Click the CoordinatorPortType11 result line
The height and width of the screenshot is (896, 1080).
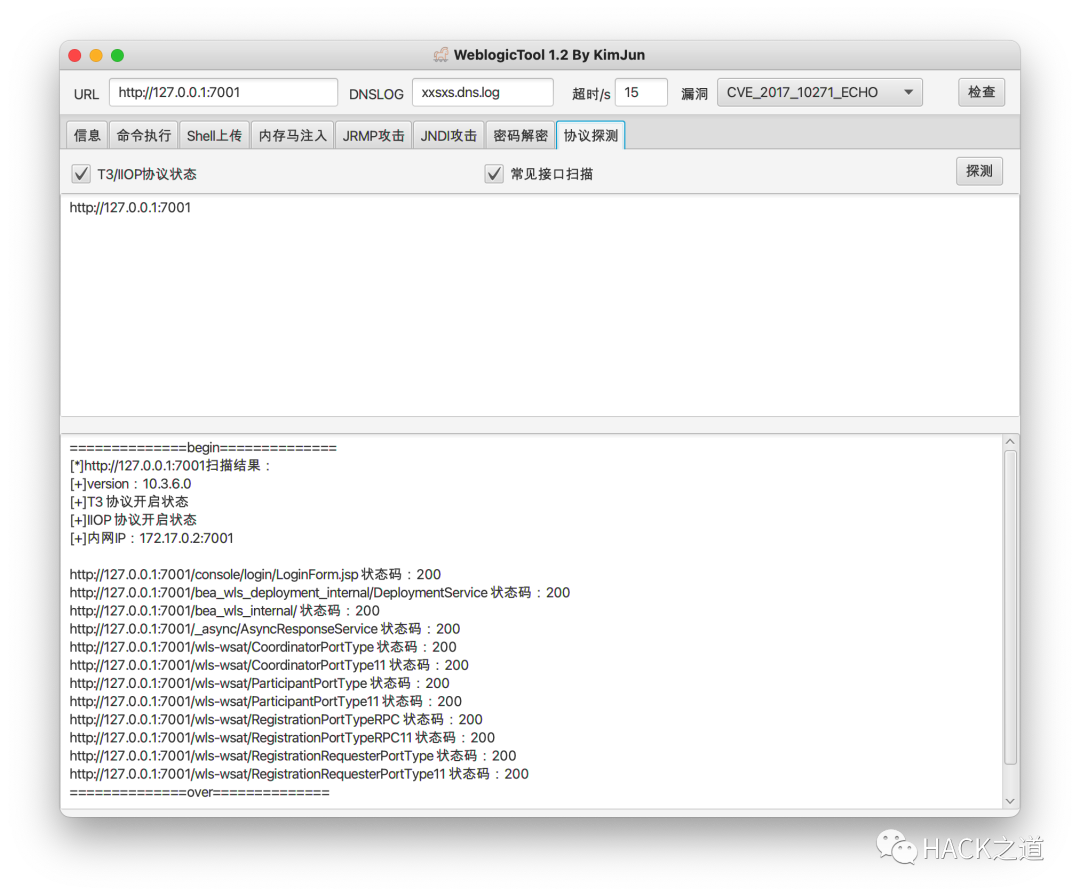(x=269, y=665)
